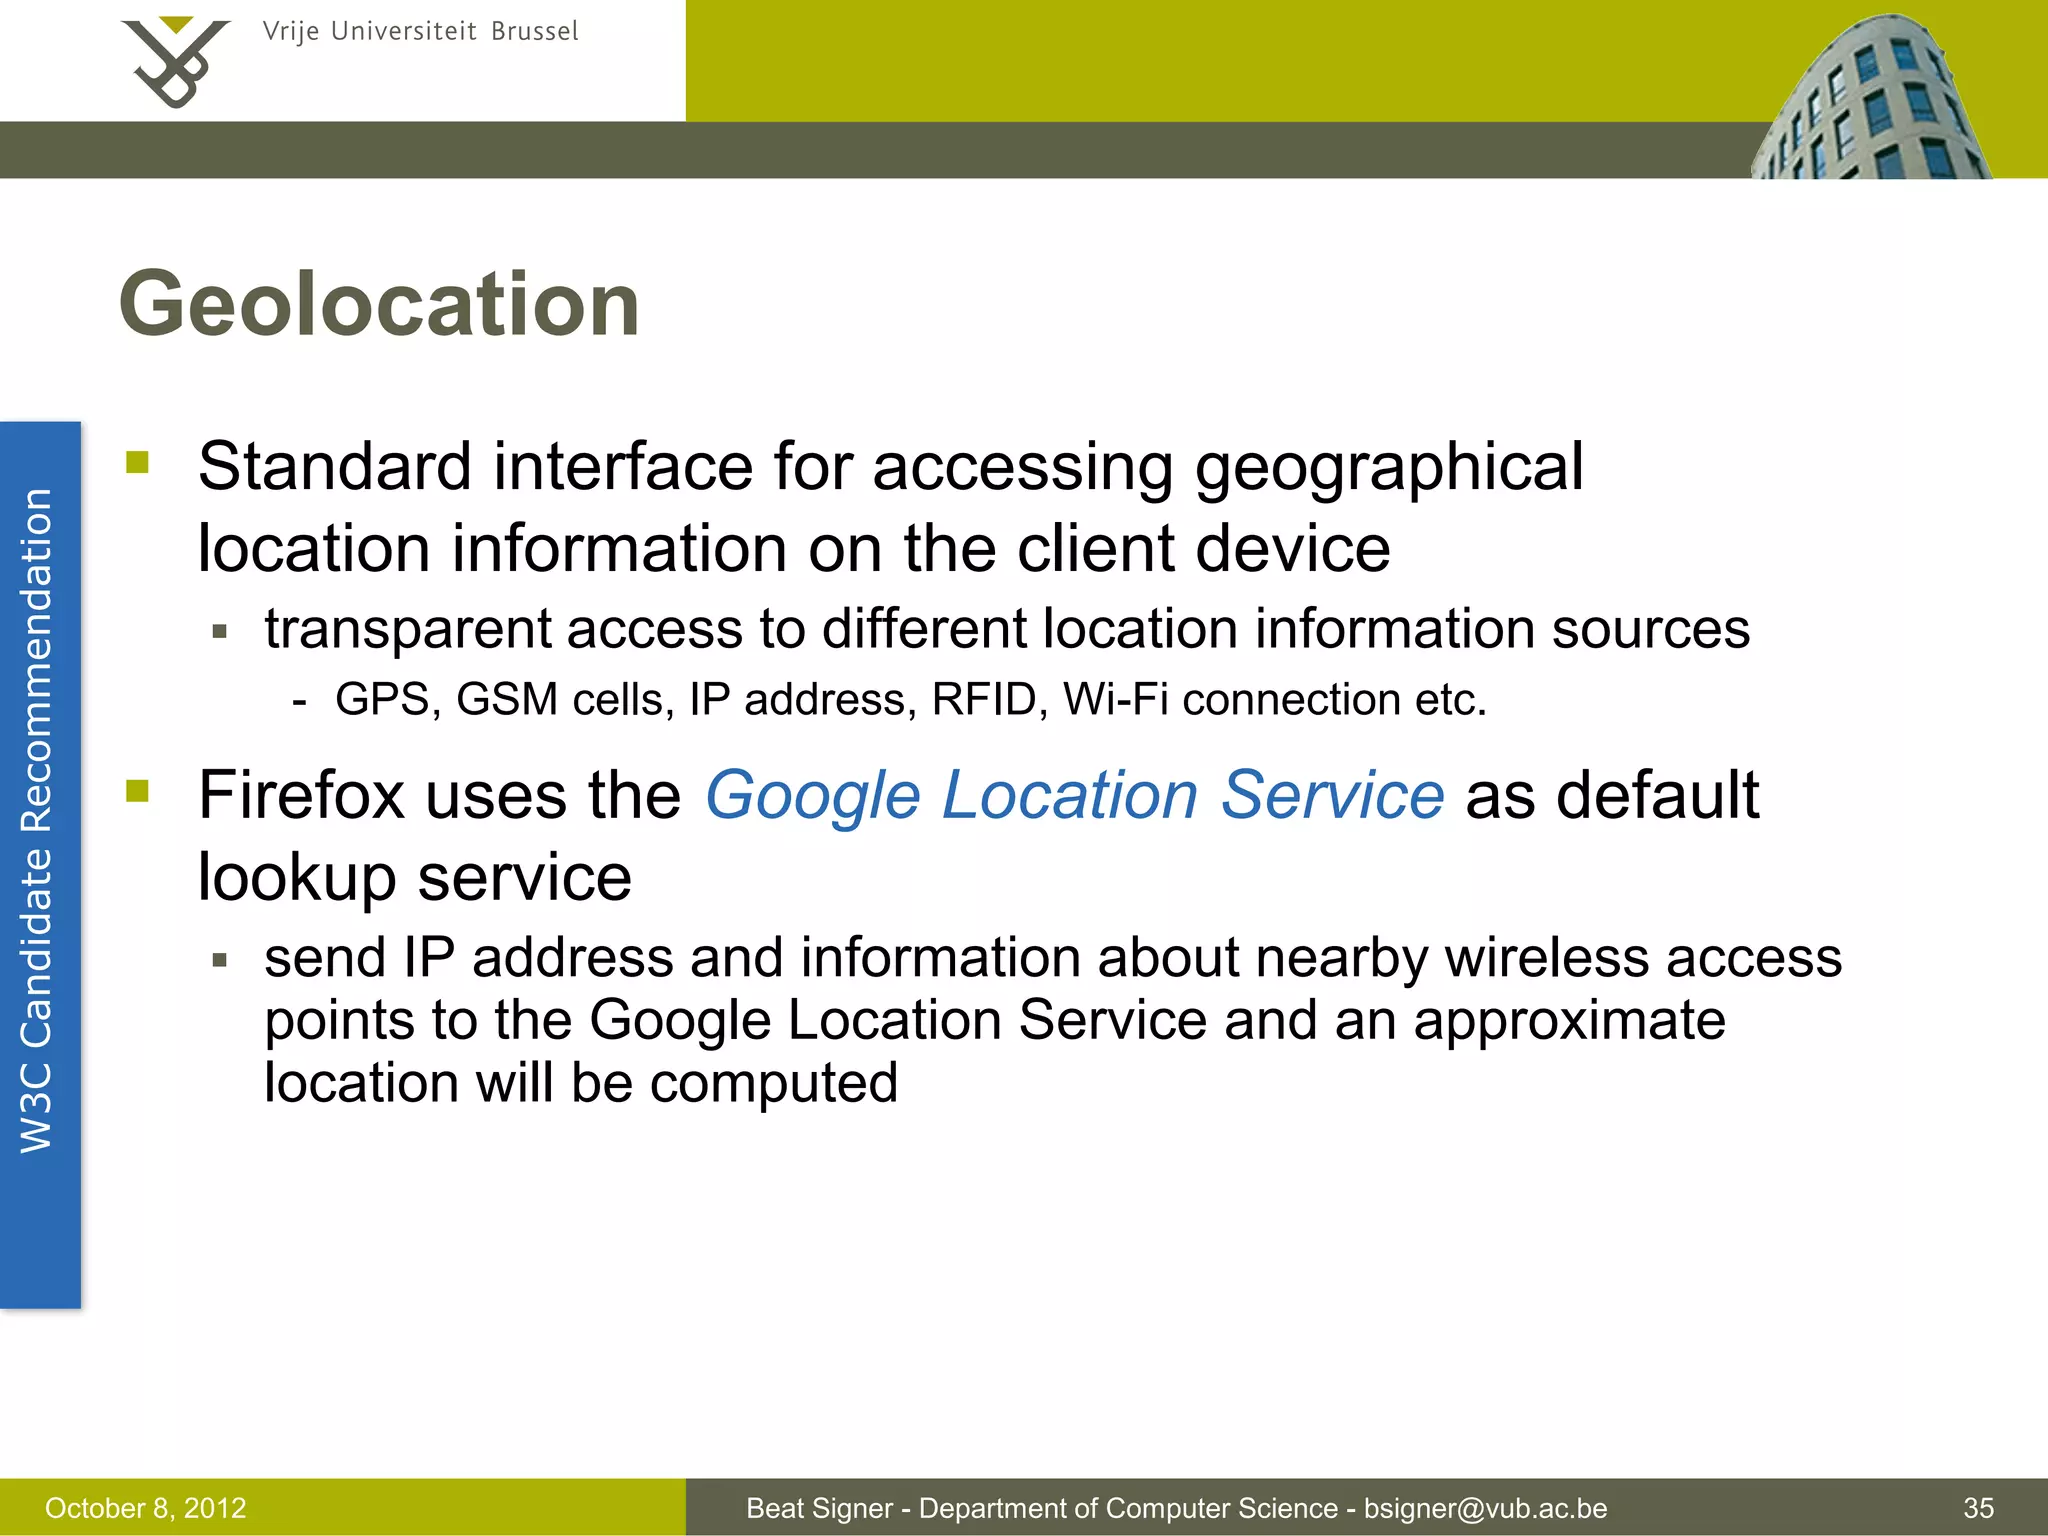Screen dimensions: 2048x1536
Task: Click the 'October 8, 2012' footer date
Action: coord(146,1508)
